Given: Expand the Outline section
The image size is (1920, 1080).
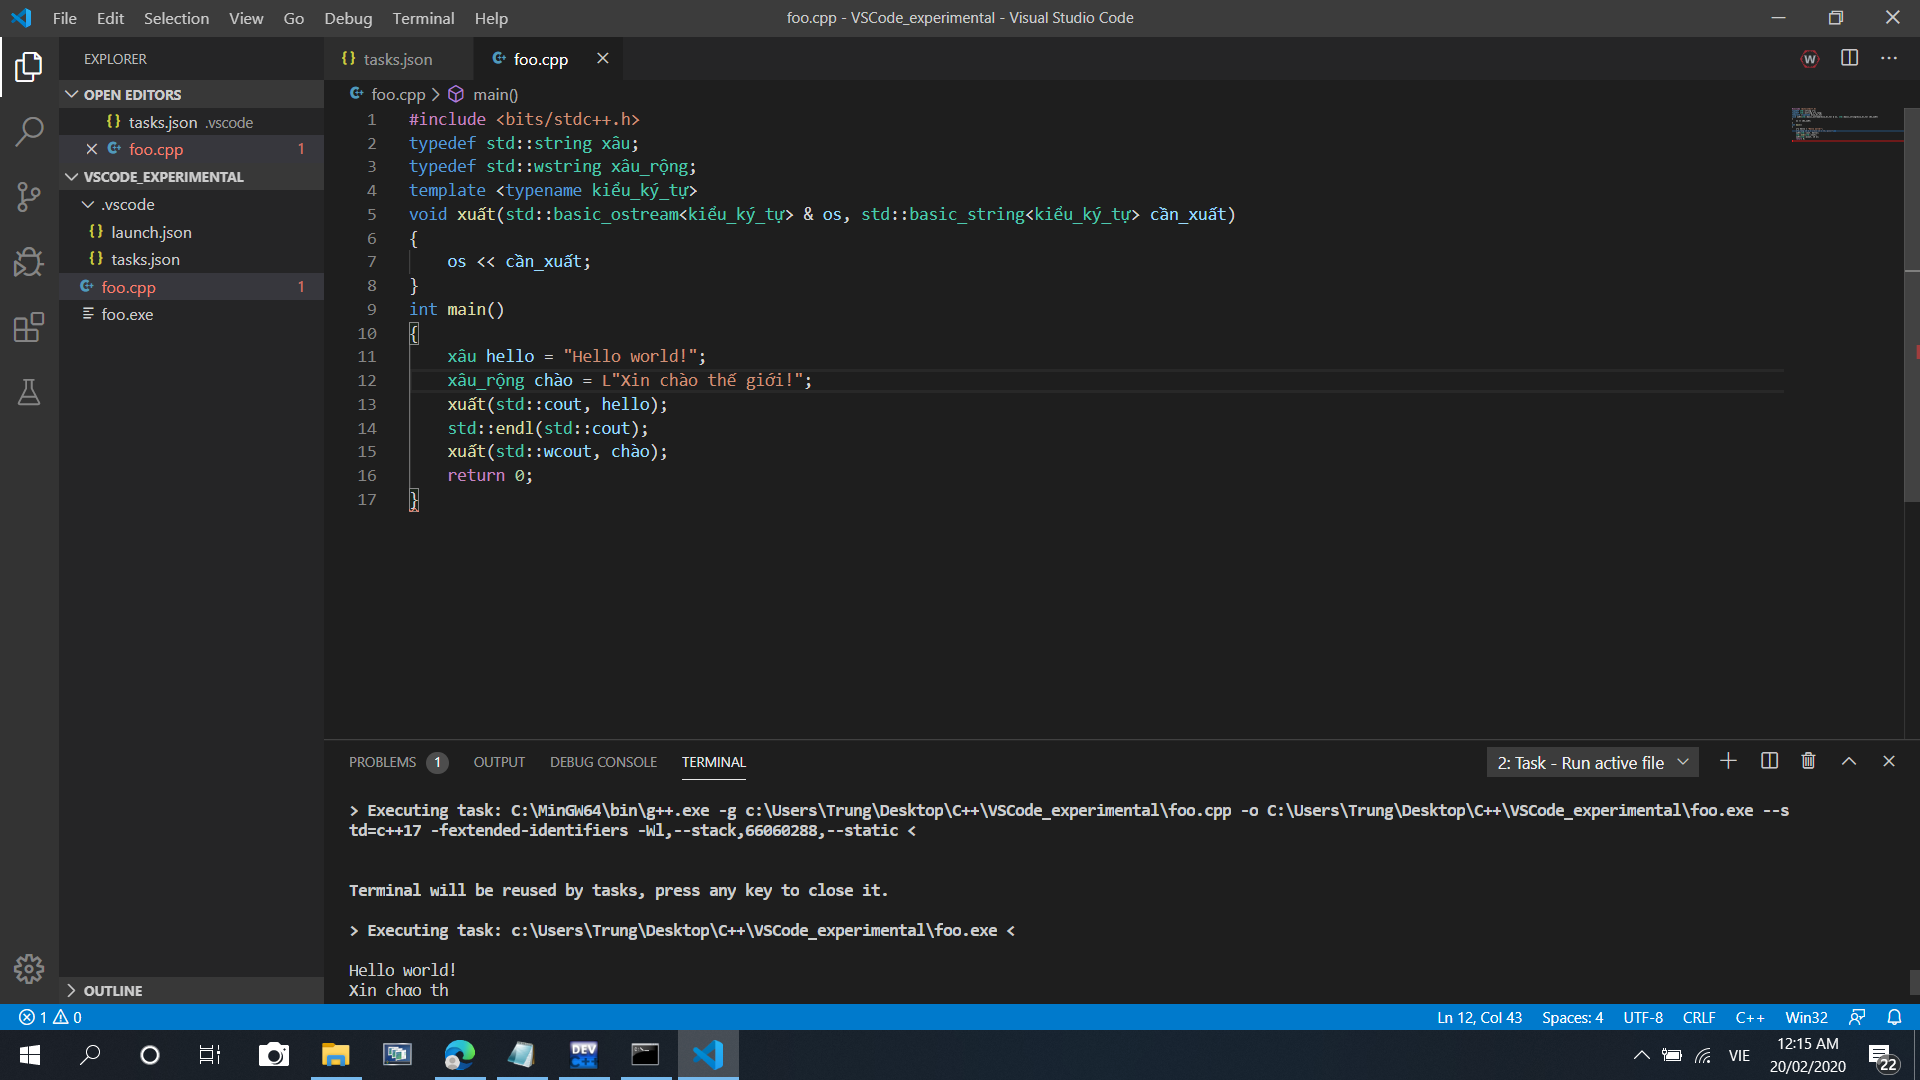Looking at the screenshot, I should click(72, 990).
